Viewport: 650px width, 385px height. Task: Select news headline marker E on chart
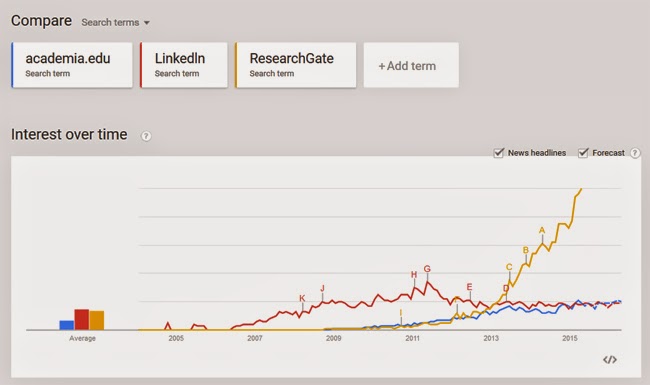(x=469, y=287)
